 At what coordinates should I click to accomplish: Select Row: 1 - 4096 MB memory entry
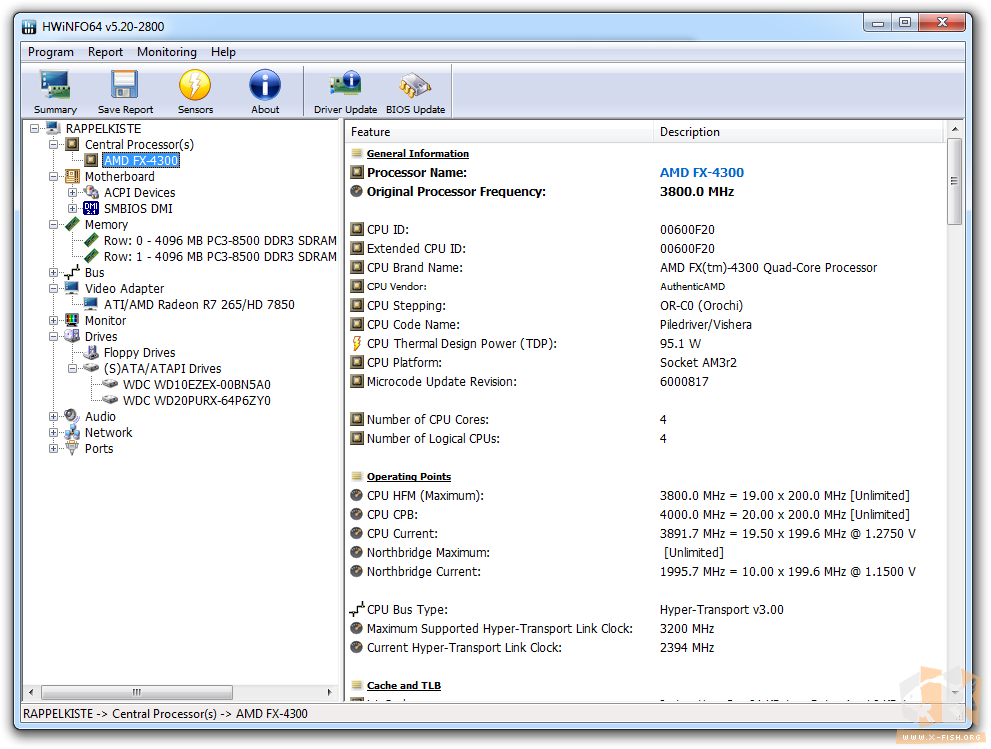click(220, 257)
